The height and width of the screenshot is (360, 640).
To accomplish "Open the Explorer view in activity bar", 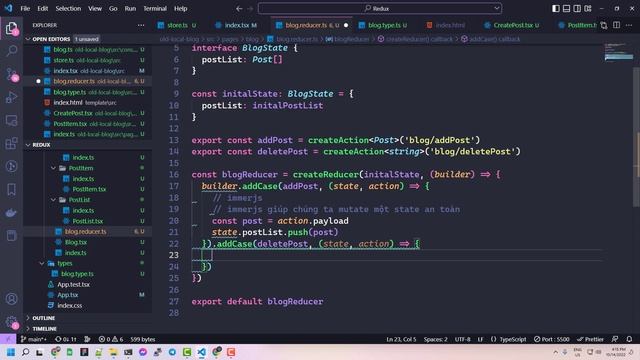I will (11, 29).
